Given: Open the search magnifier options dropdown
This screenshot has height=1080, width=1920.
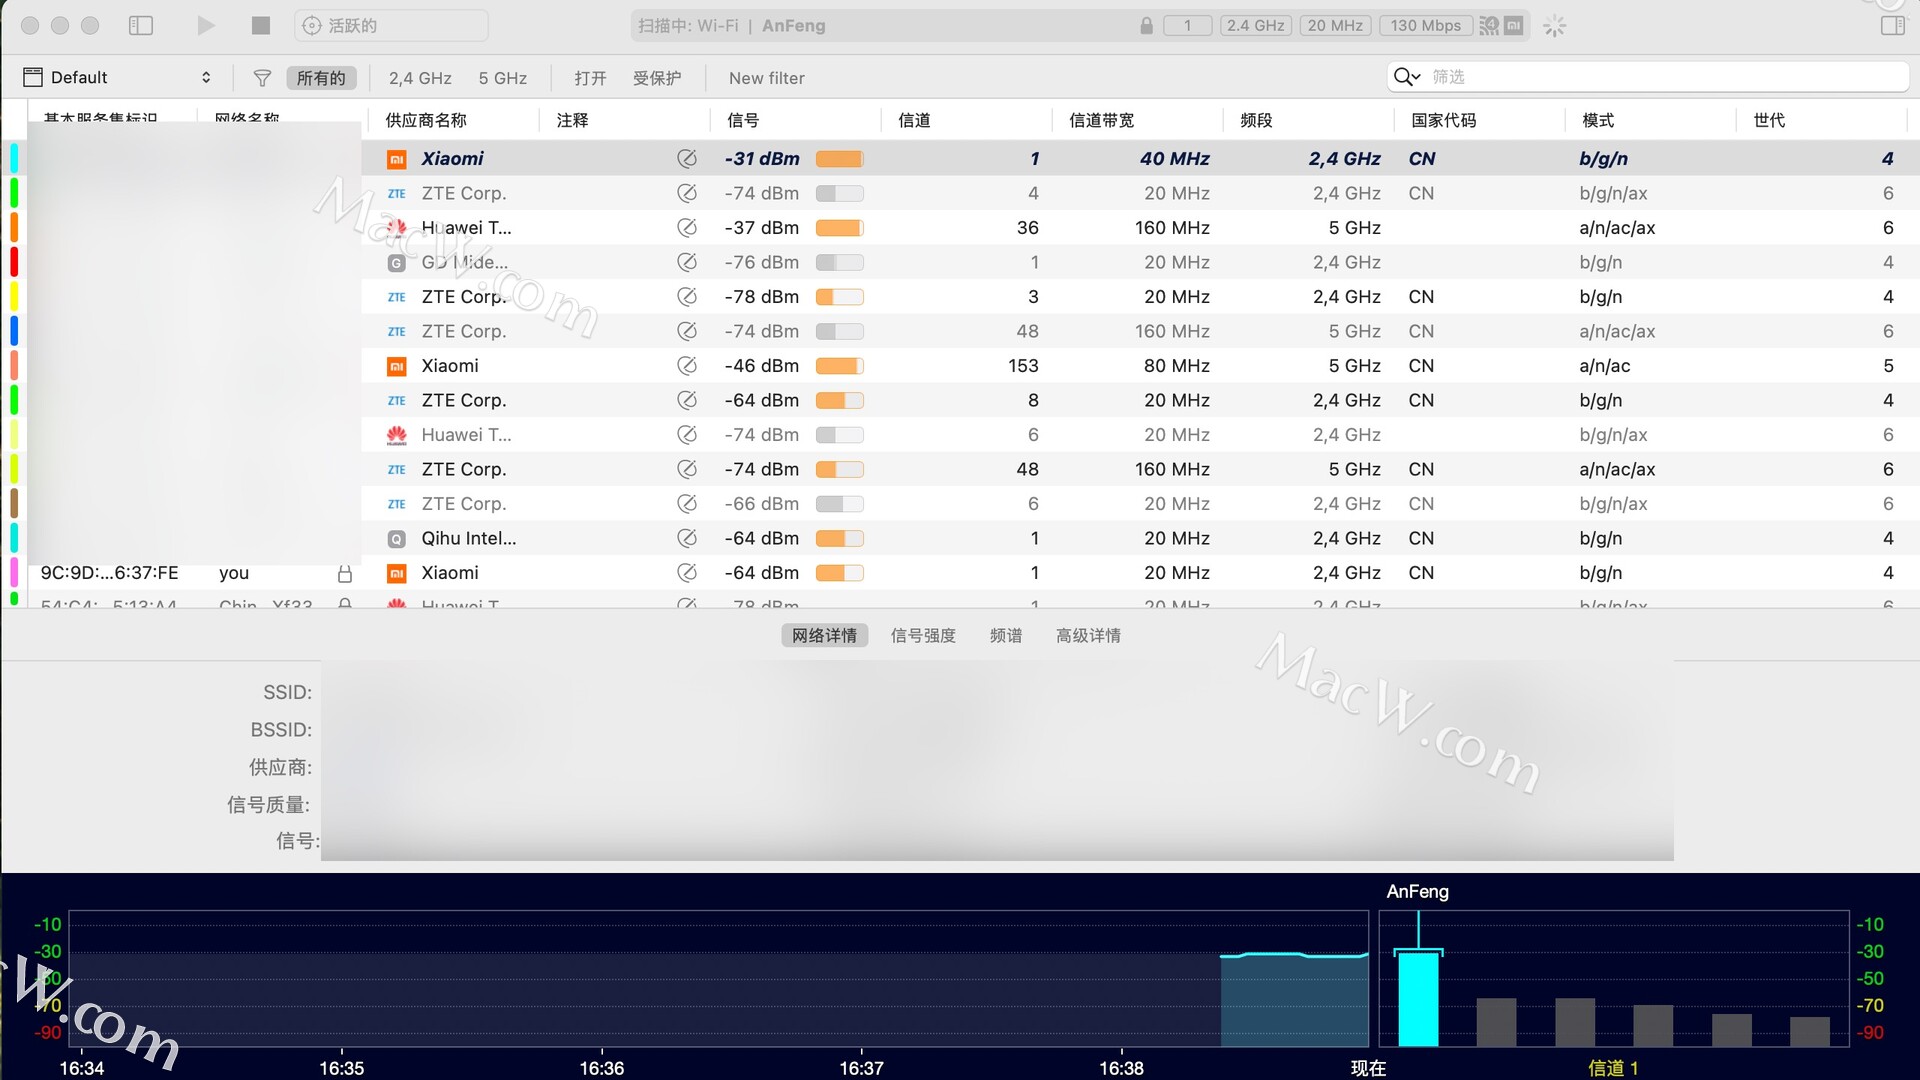Looking at the screenshot, I should [1407, 77].
